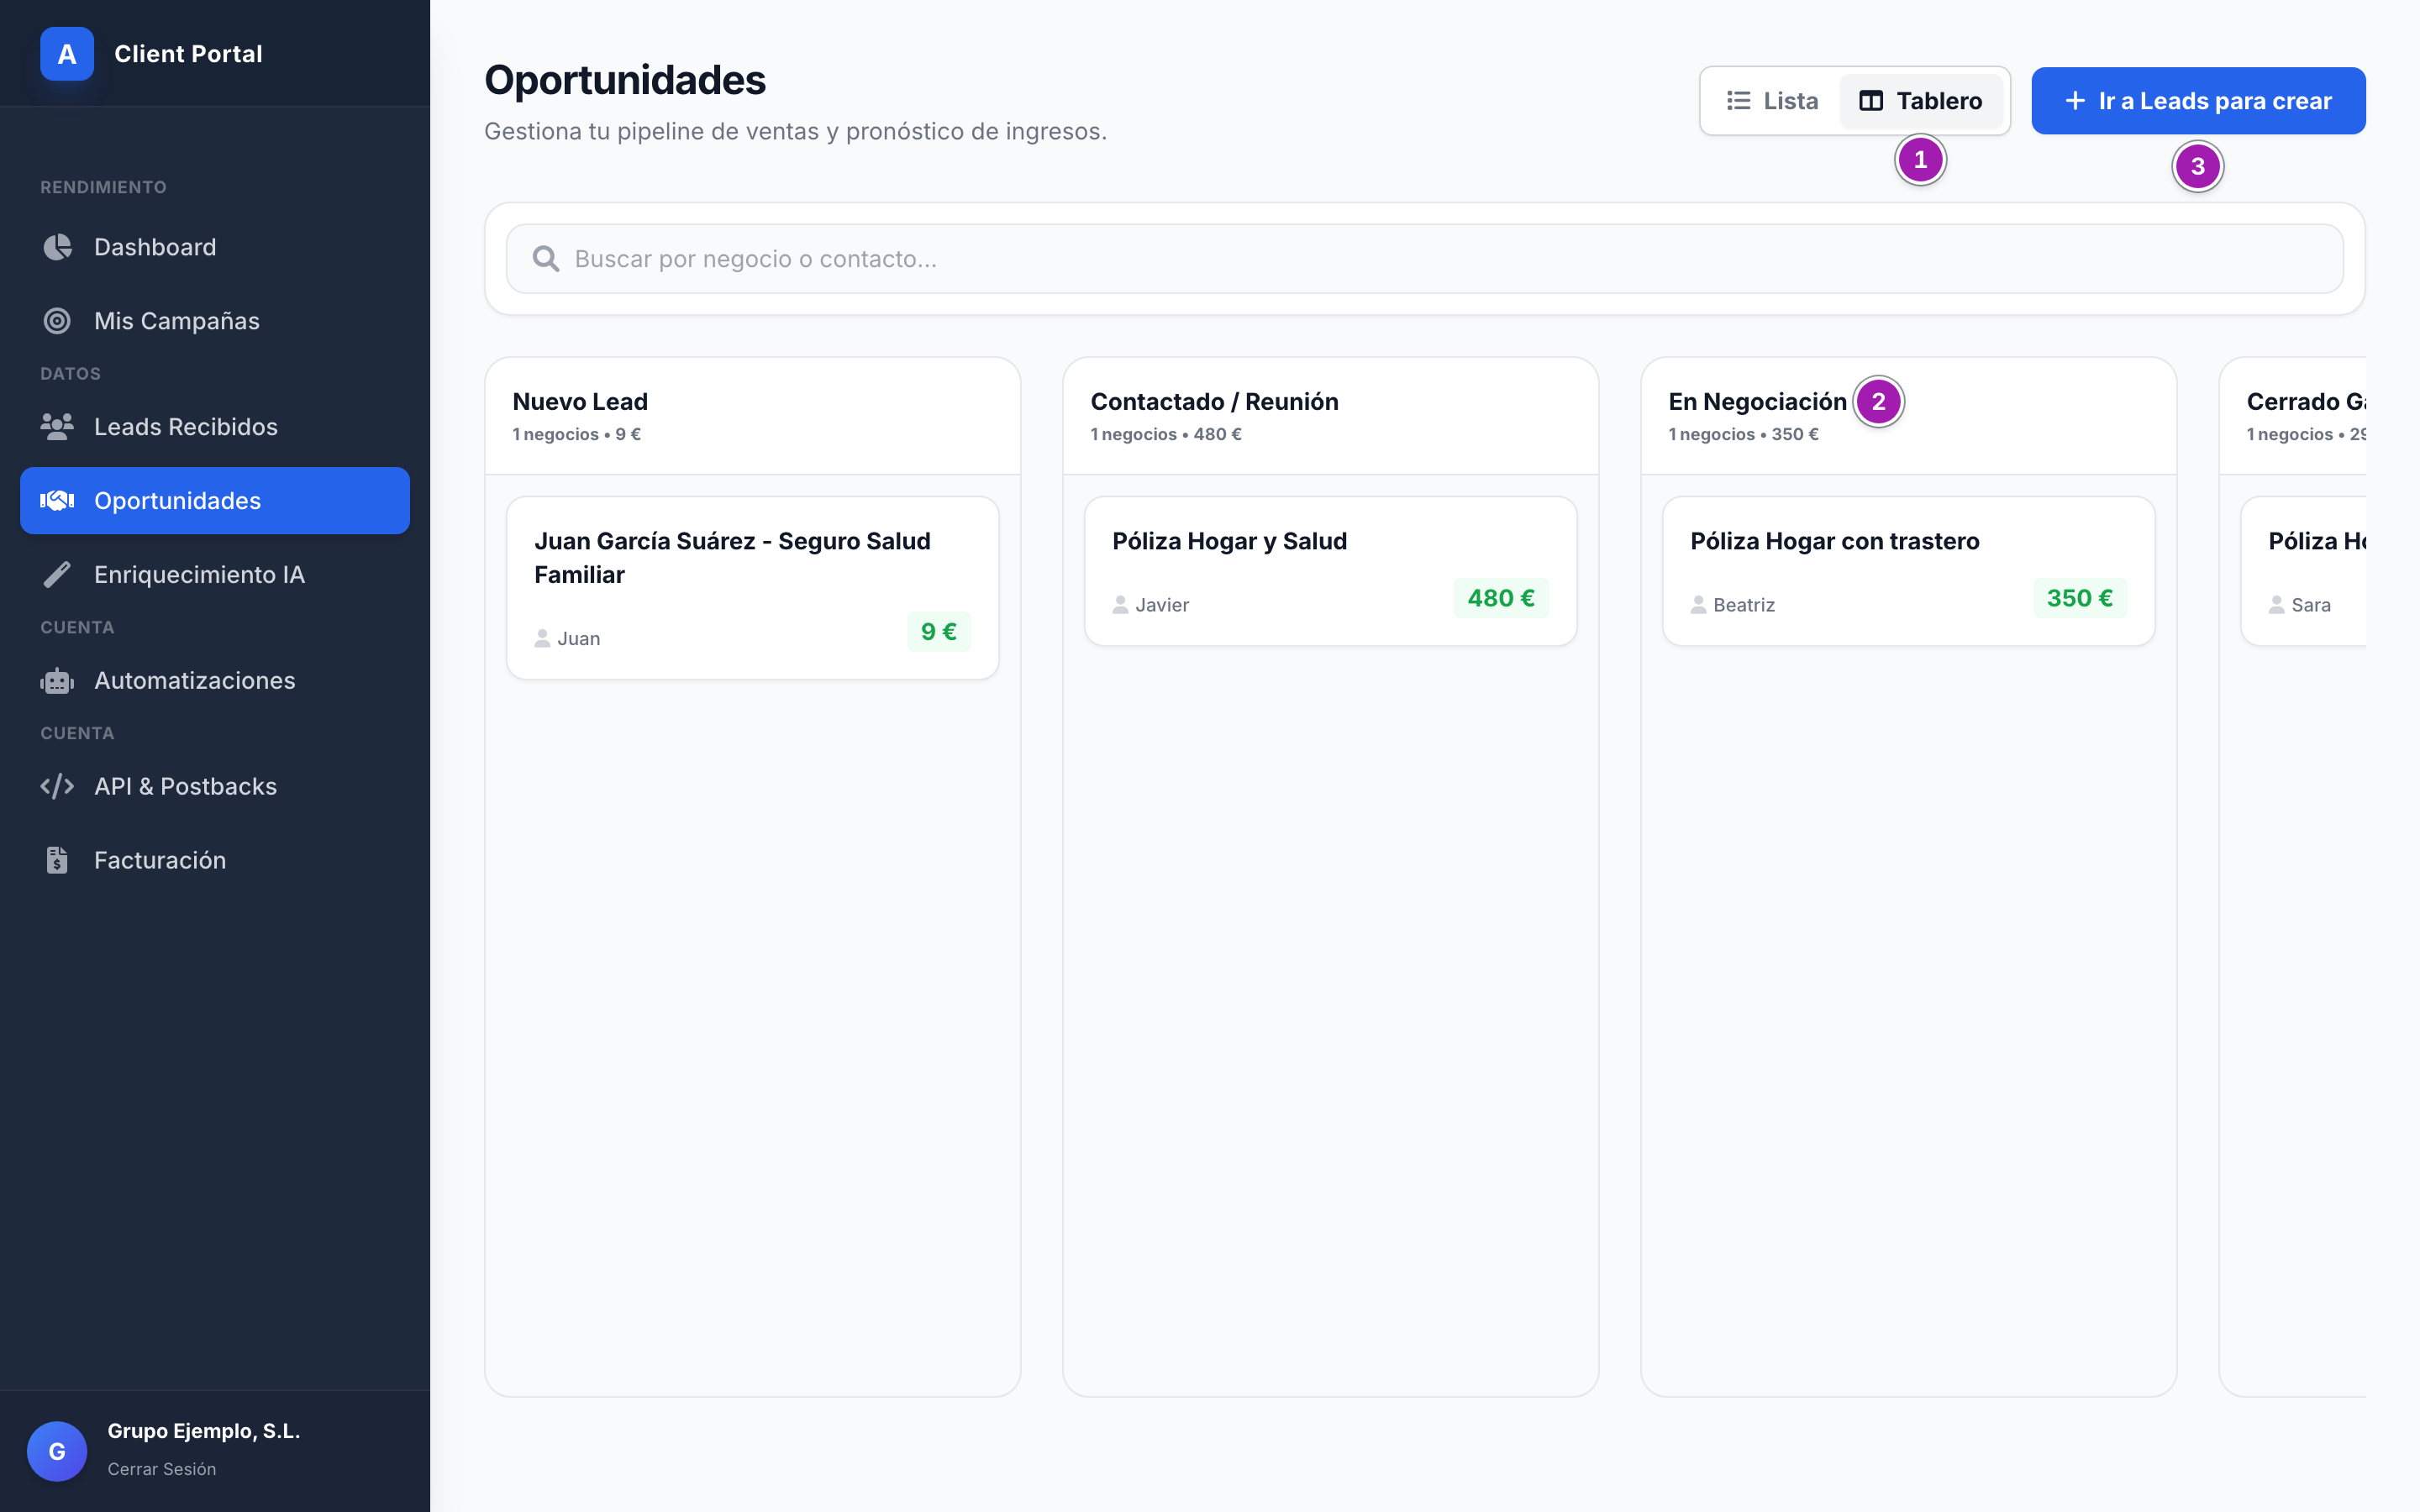Screen dimensions: 2420x1512
Task: Click the Automatizaciones robot icon
Action: pyautogui.click(x=57, y=681)
